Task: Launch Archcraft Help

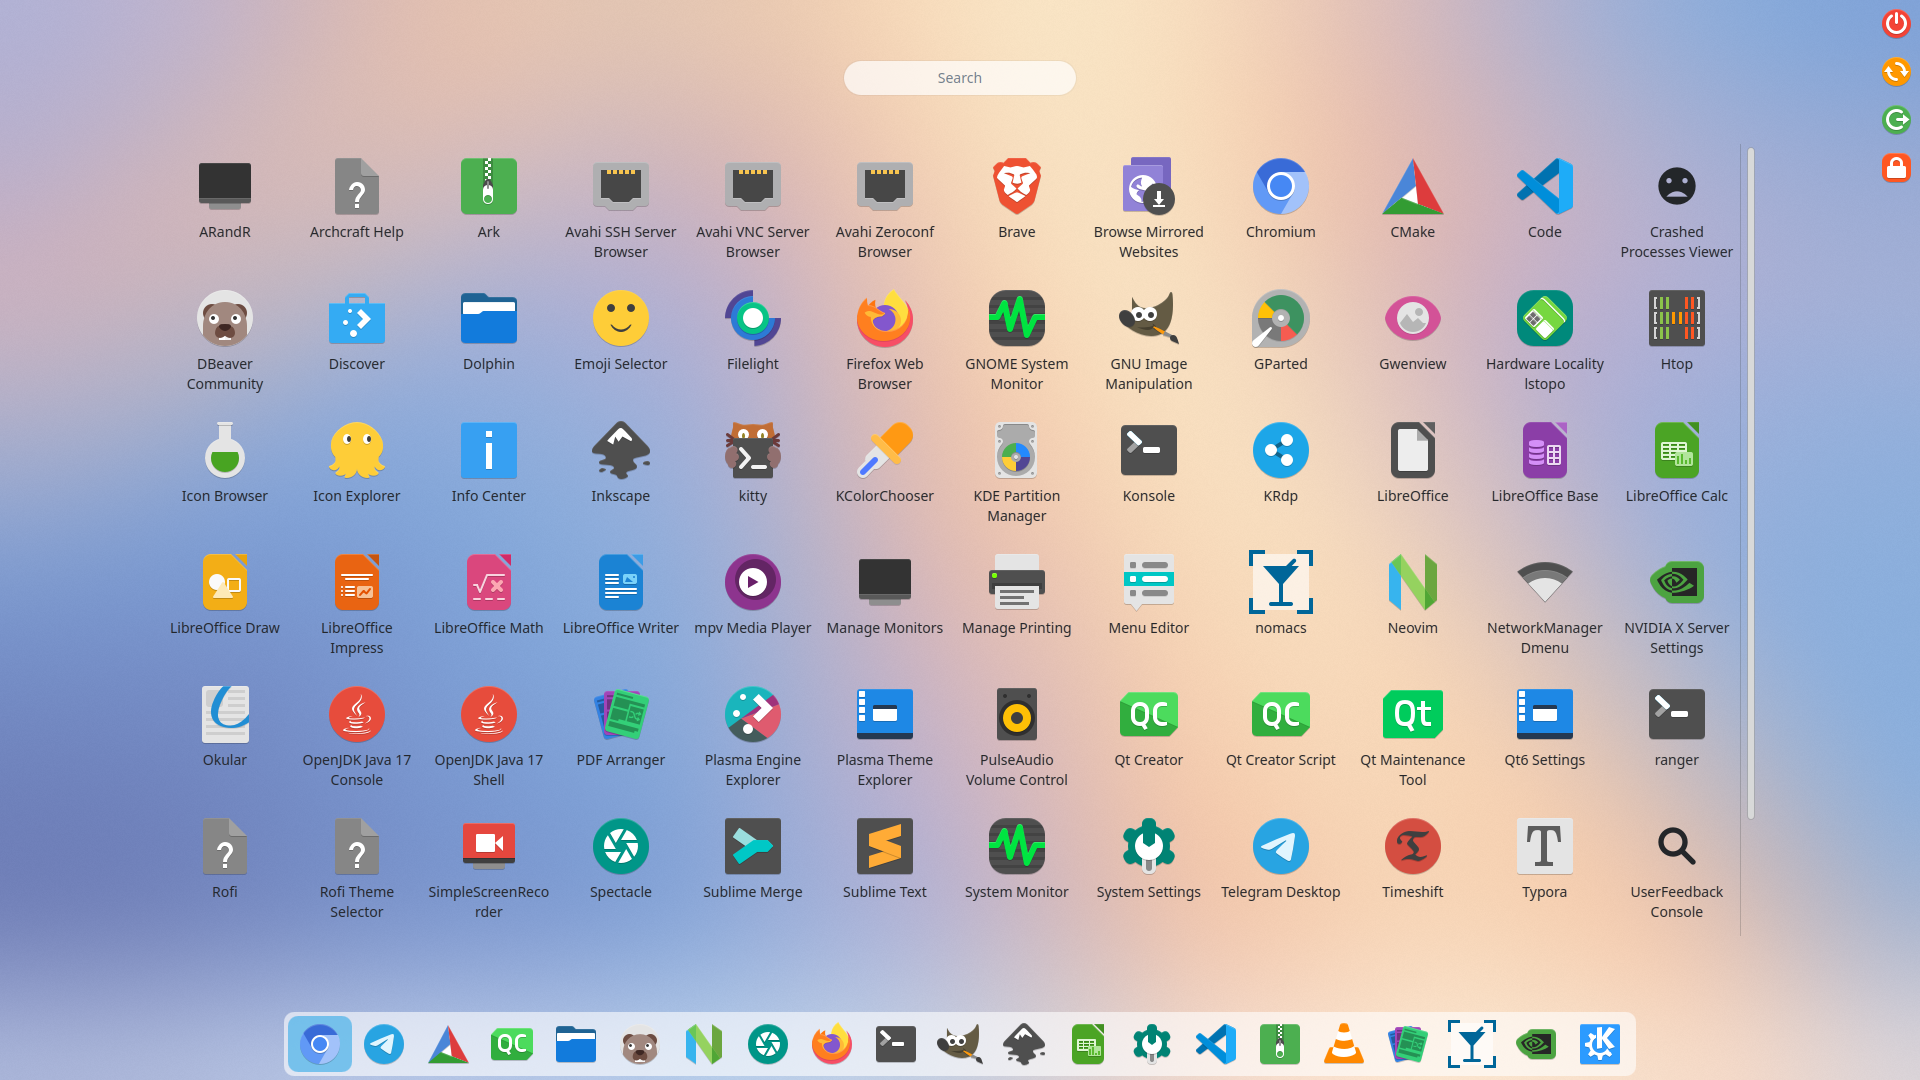Action: [357, 198]
